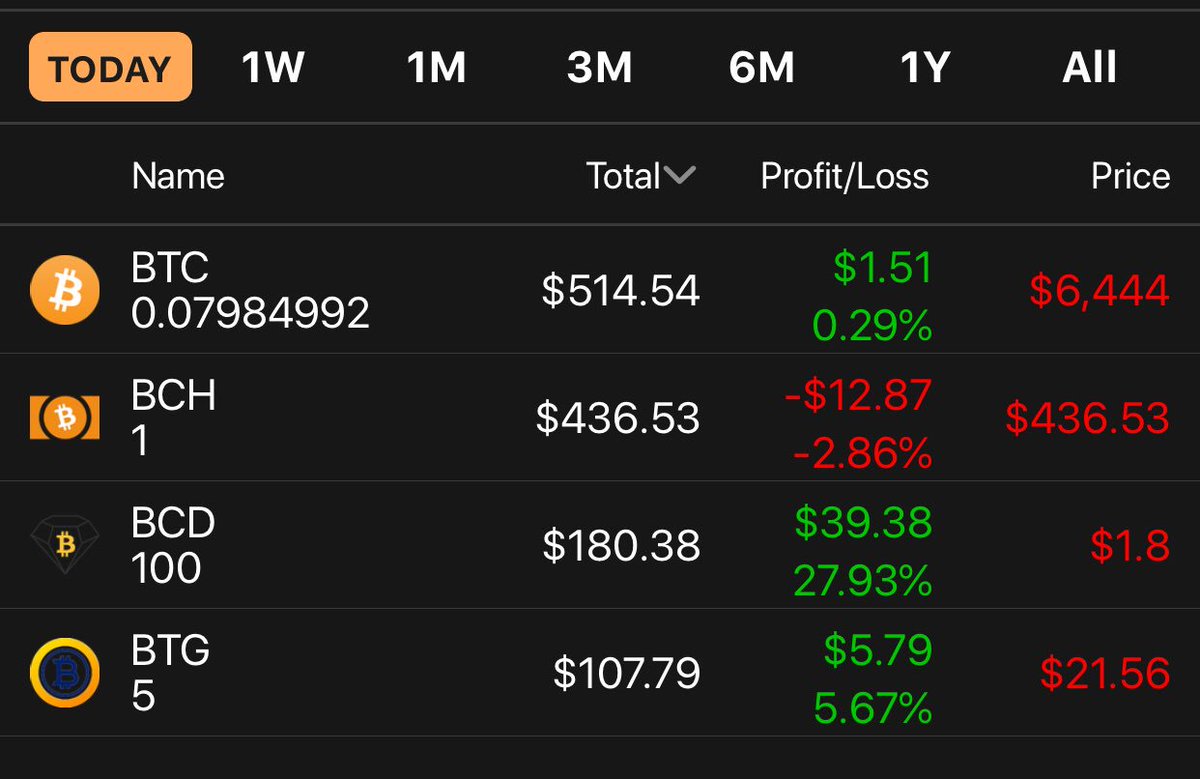Switch to the 6M time range
Screen dimensions: 1200x779
pyautogui.click(x=762, y=68)
